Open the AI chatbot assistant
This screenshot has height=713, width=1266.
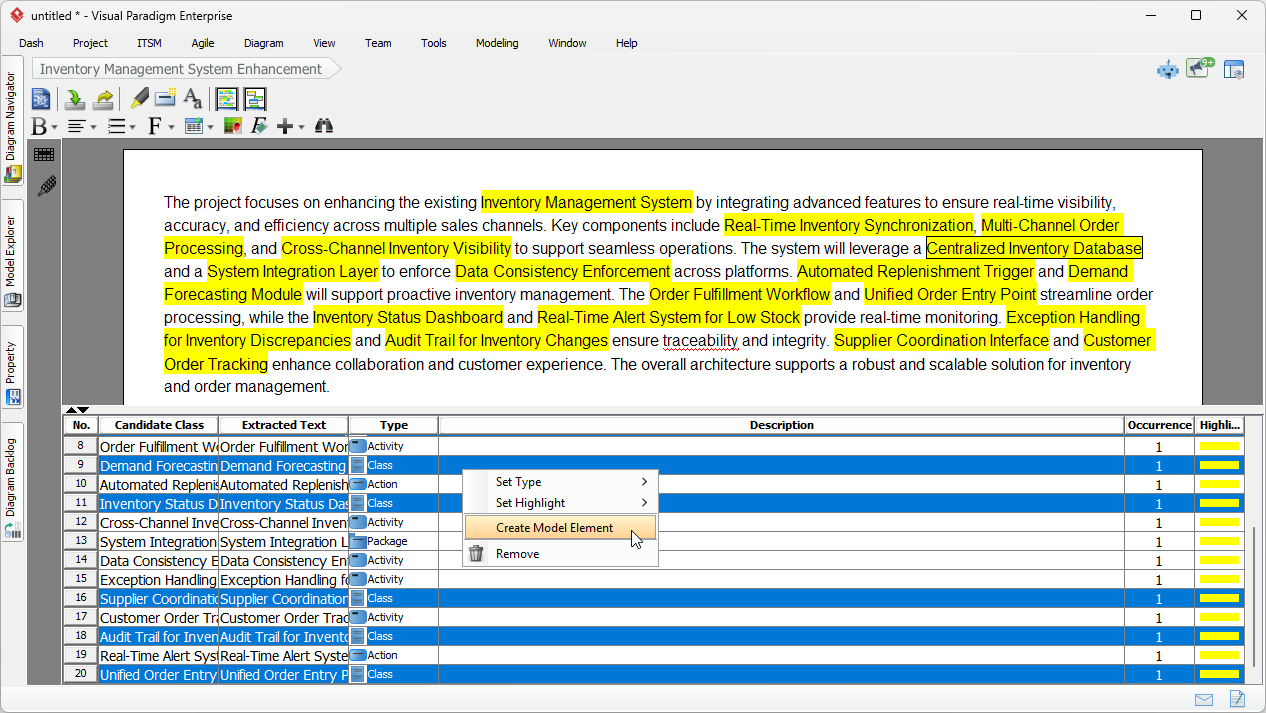coord(1168,69)
